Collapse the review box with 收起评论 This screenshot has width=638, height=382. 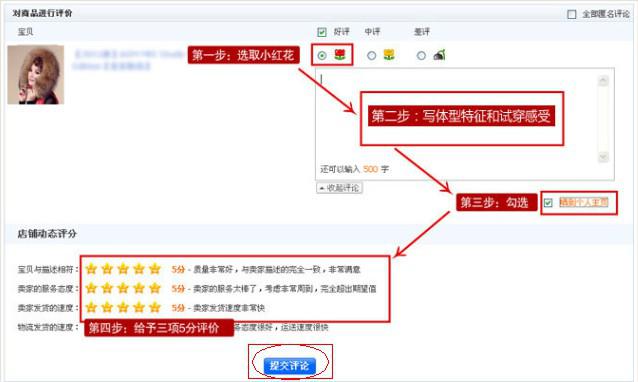point(339,188)
